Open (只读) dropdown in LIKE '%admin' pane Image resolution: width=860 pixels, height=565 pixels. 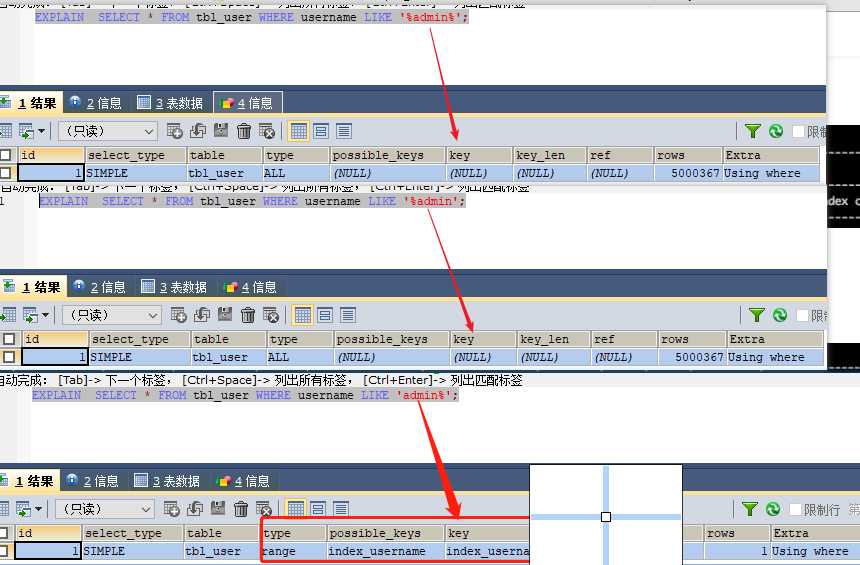tap(112, 315)
